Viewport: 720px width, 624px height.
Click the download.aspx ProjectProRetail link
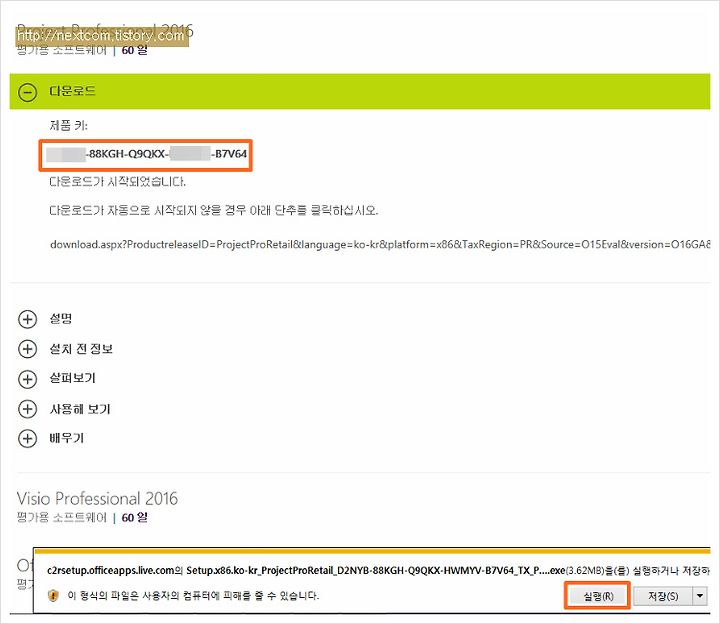point(380,244)
